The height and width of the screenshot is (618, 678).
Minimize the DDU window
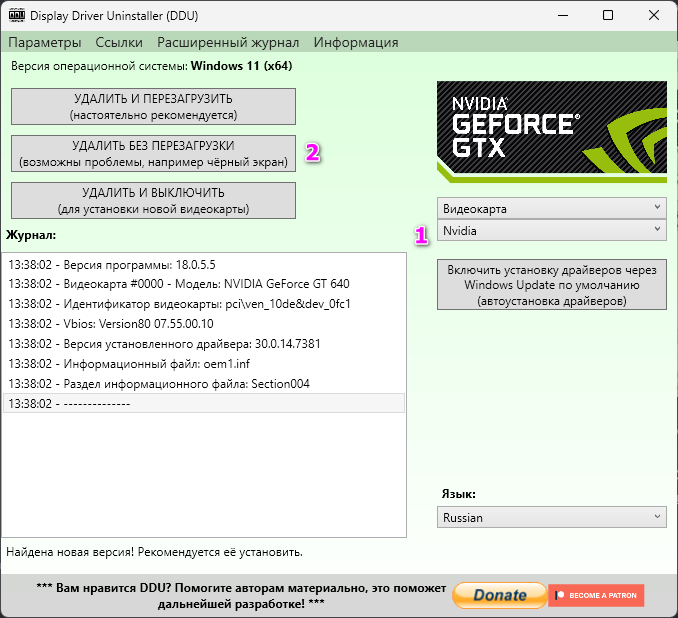click(x=563, y=16)
